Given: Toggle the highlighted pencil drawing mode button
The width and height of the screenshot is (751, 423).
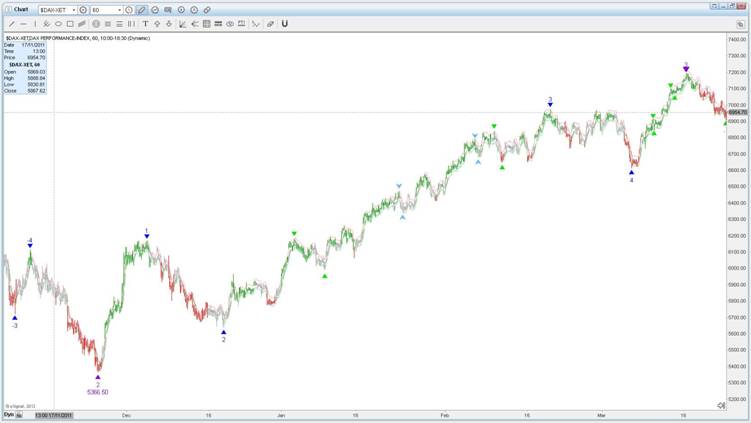Looking at the screenshot, I should (141, 9).
